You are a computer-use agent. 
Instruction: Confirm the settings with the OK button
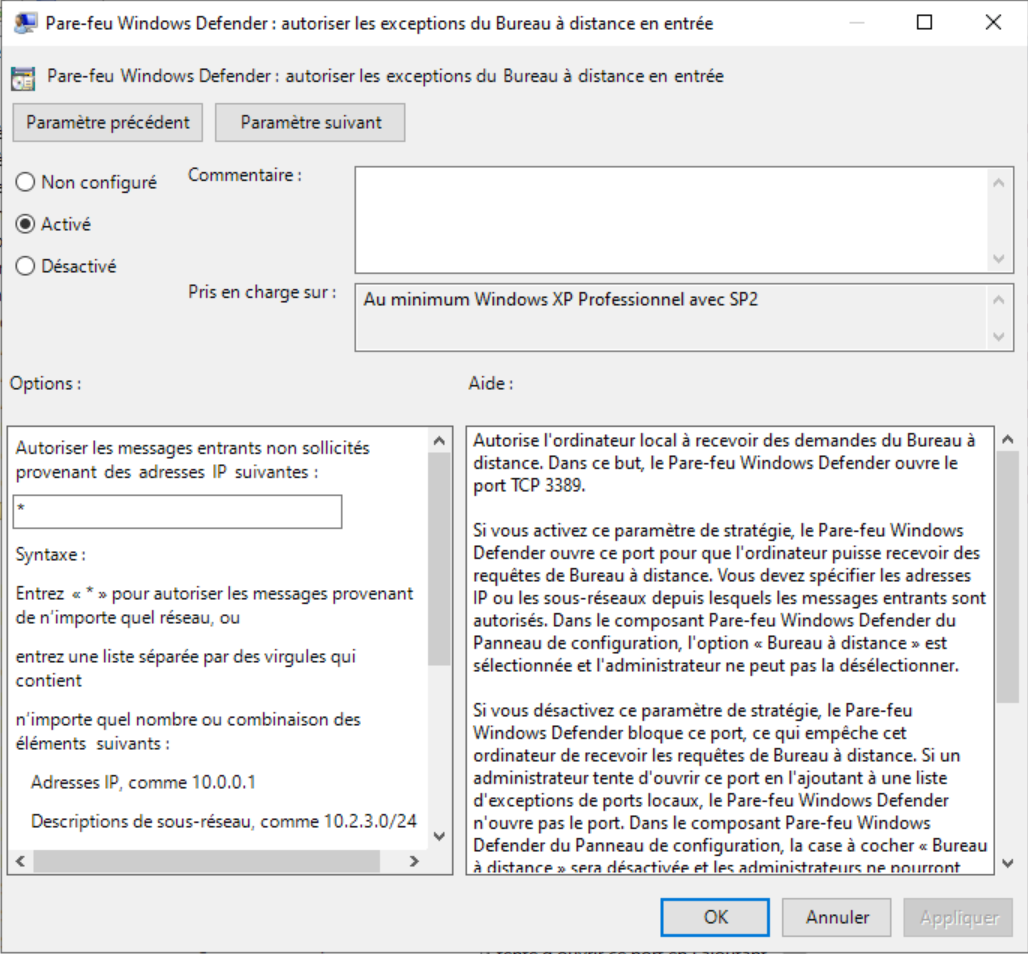pyautogui.click(x=715, y=917)
